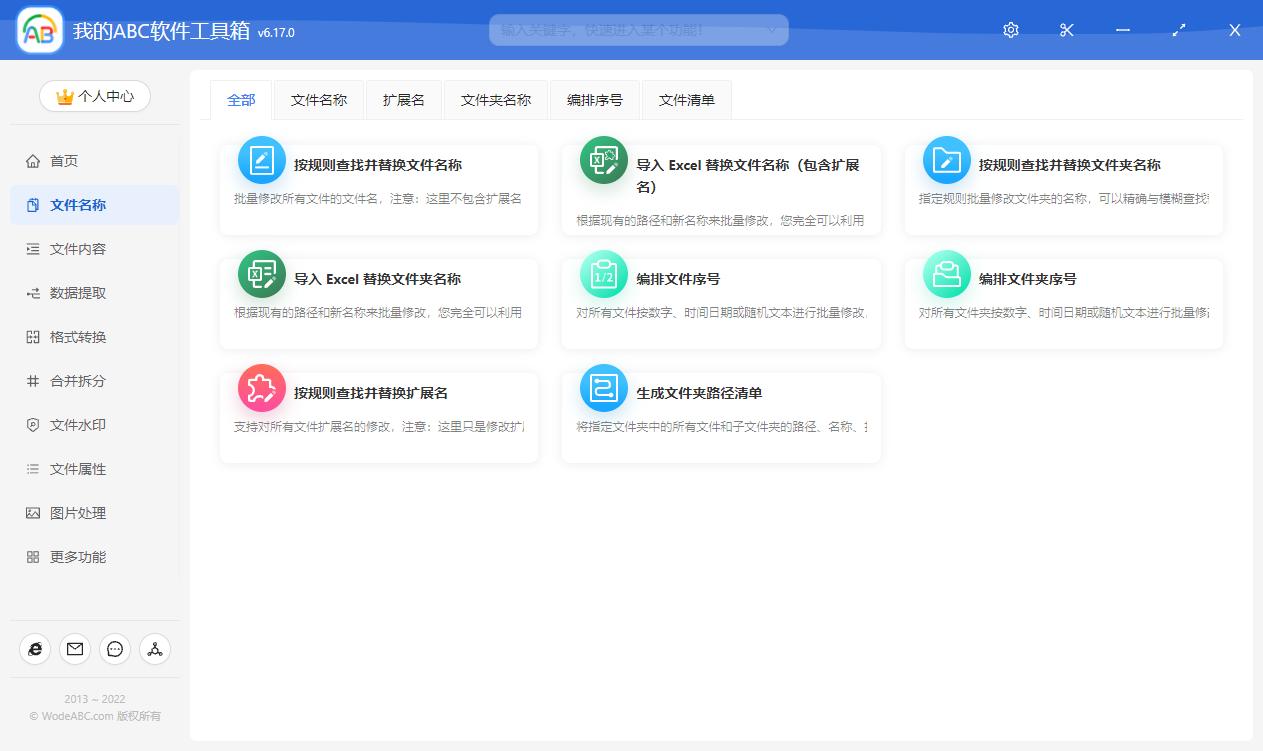Image resolution: width=1263 pixels, height=751 pixels.
Task: Open the browser website icon at bottom left
Action: point(35,649)
